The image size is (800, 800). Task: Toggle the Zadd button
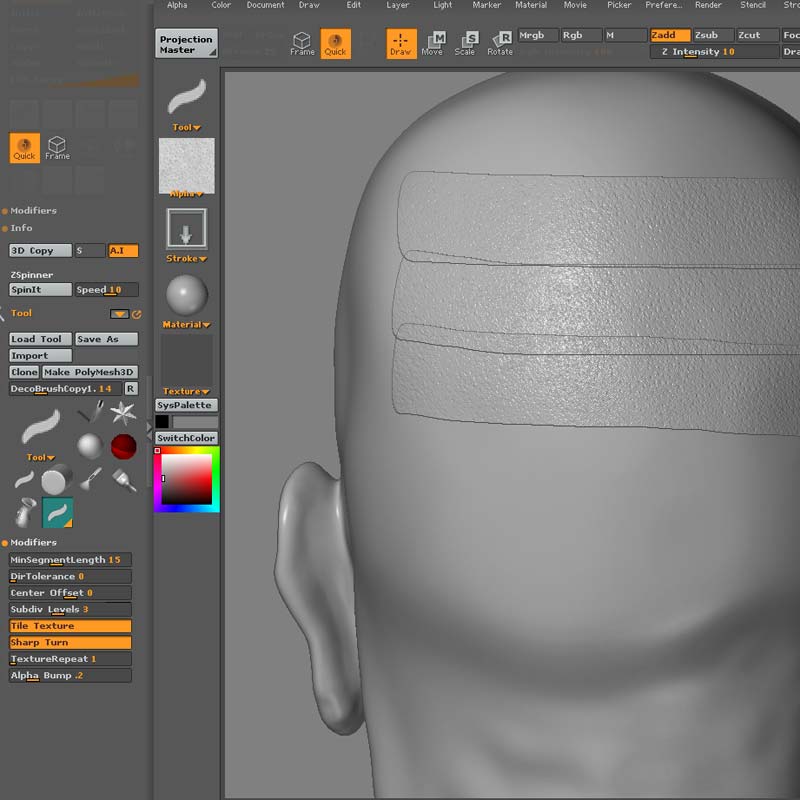click(x=670, y=35)
